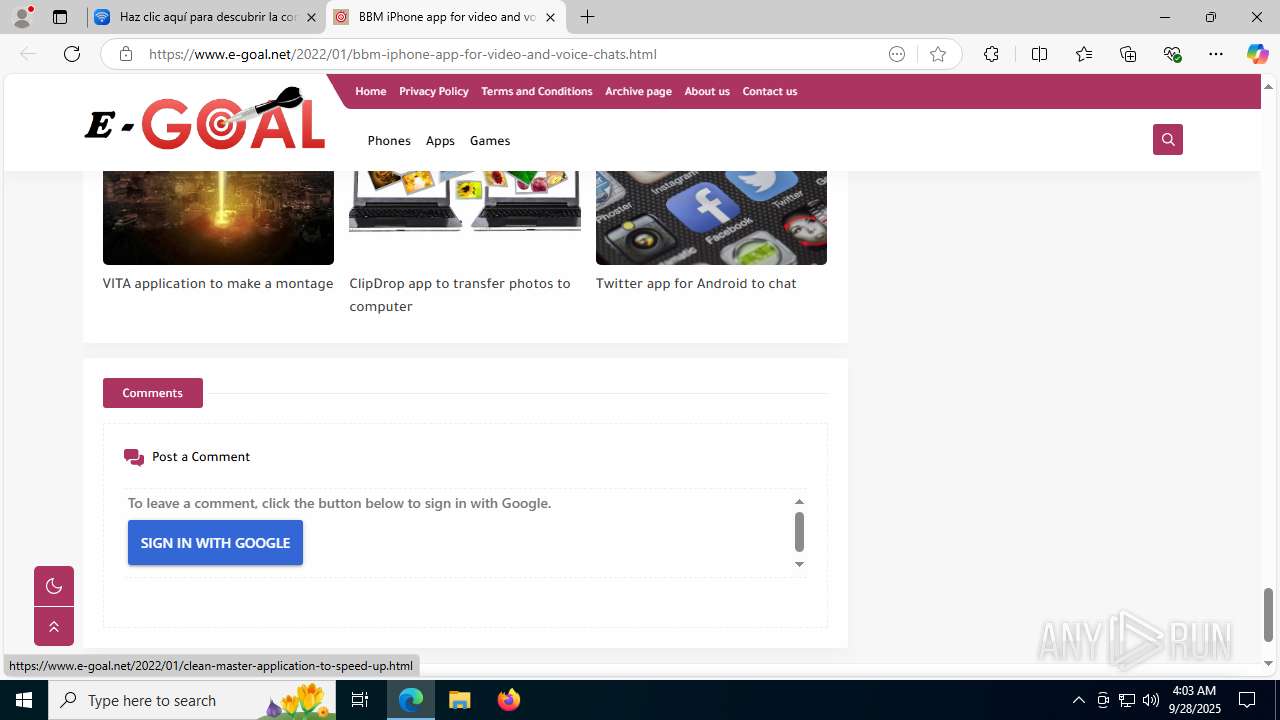1280x720 pixels.
Task: Add page to favorites star icon
Action: click(x=938, y=54)
